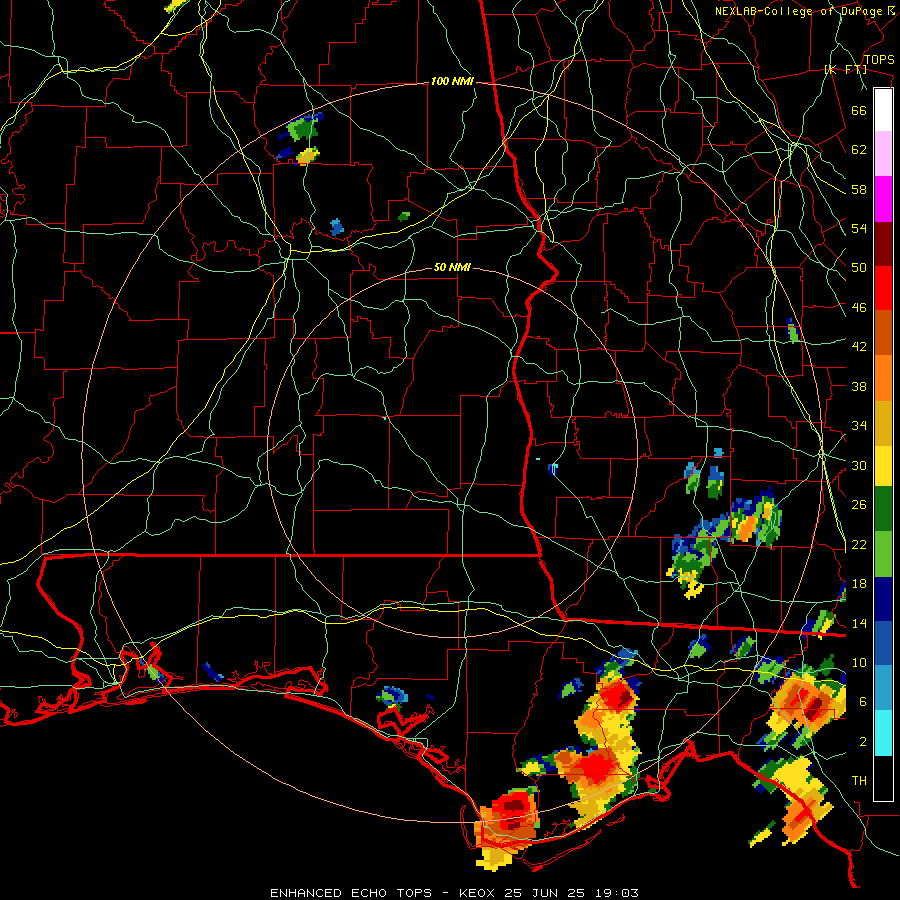
Task: Click the navy blue legend swatch
Action: tap(883, 599)
